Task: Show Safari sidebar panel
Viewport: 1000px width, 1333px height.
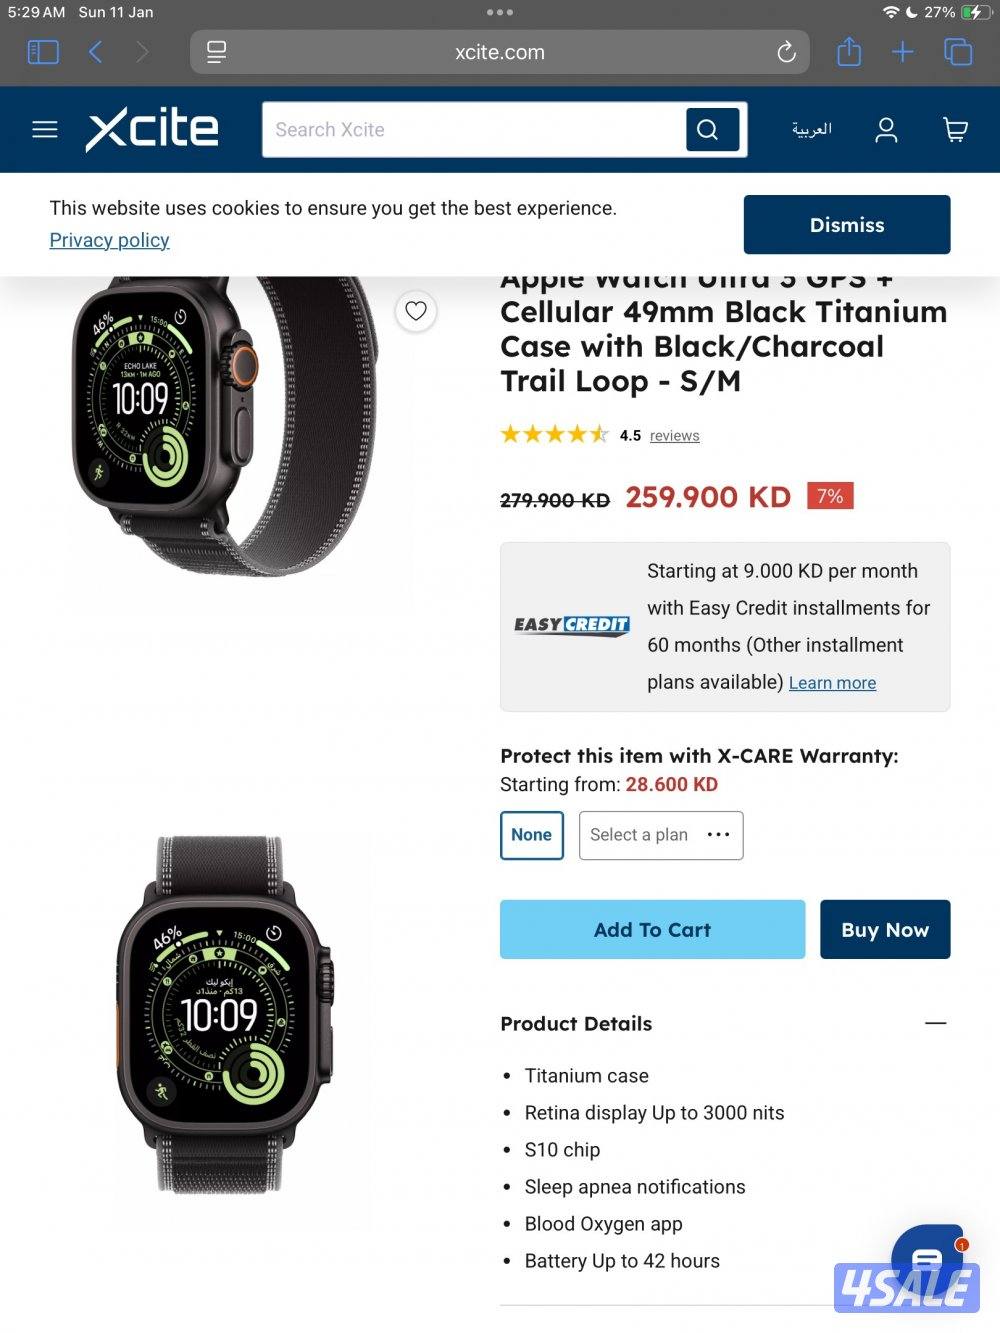Action: (x=43, y=52)
